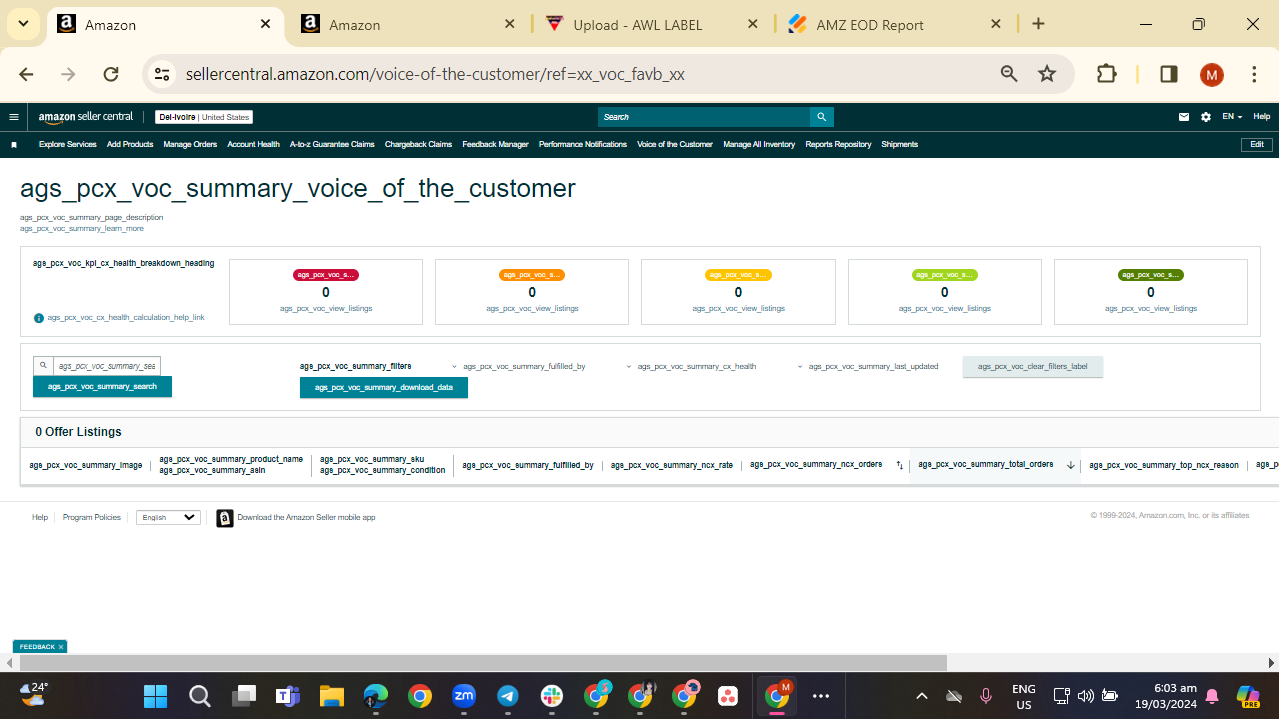Open the English language select in footer
1279x719 pixels.
[x=168, y=518]
